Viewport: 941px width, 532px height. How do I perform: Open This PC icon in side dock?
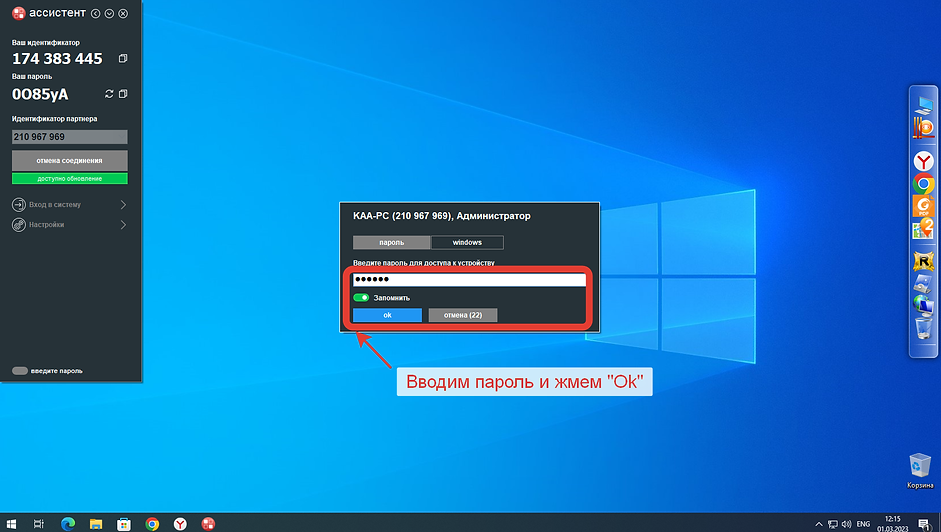click(924, 104)
